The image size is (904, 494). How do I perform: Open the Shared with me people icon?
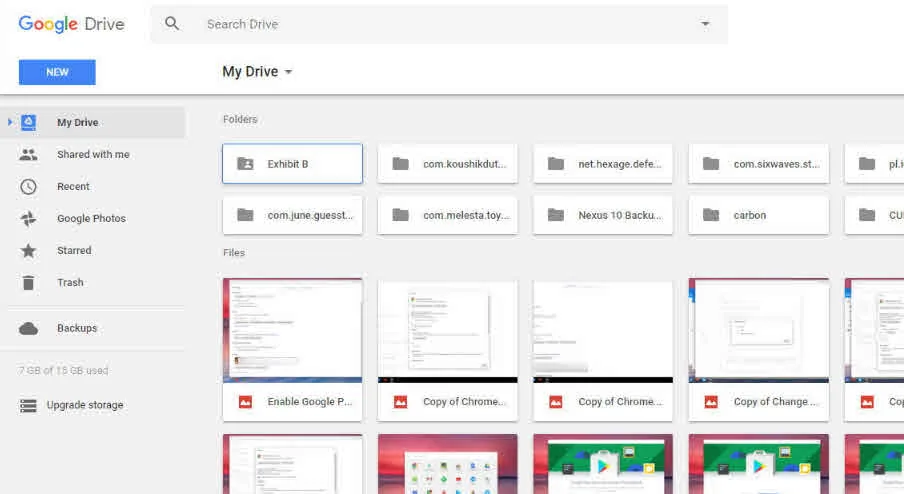[28, 154]
